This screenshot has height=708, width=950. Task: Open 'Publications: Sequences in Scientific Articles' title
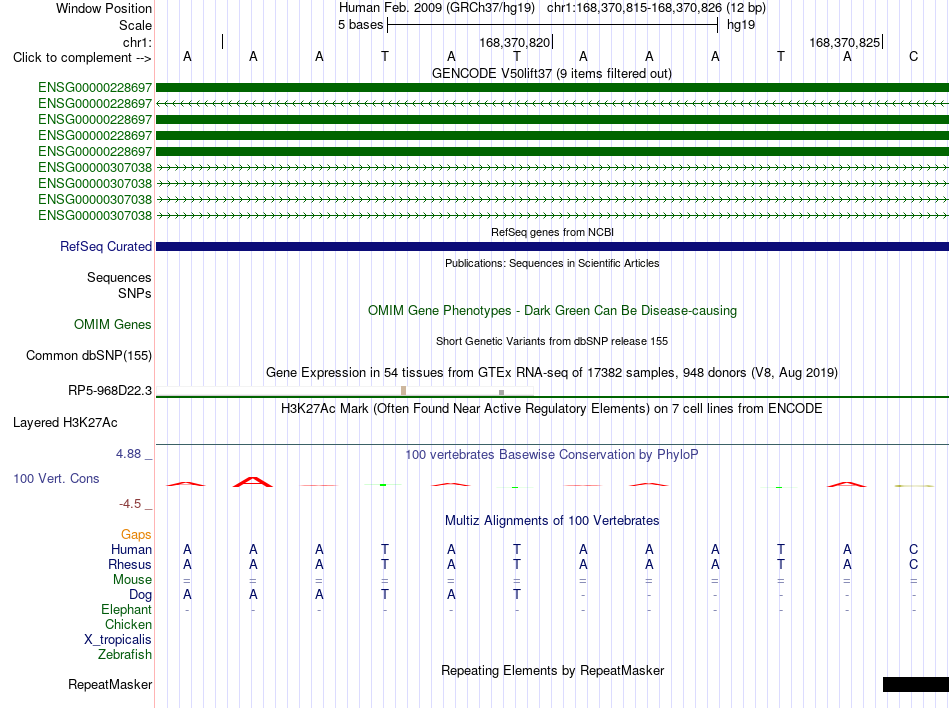(552, 263)
